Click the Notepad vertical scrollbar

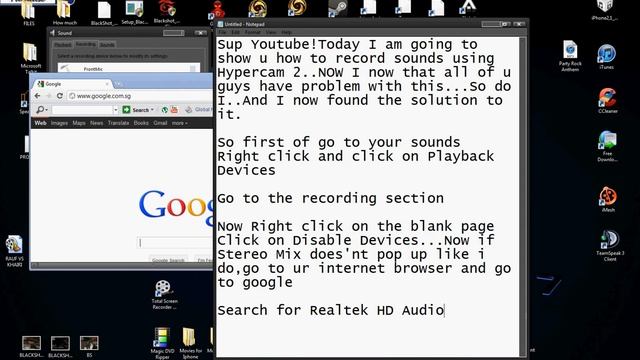coord(522,197)
